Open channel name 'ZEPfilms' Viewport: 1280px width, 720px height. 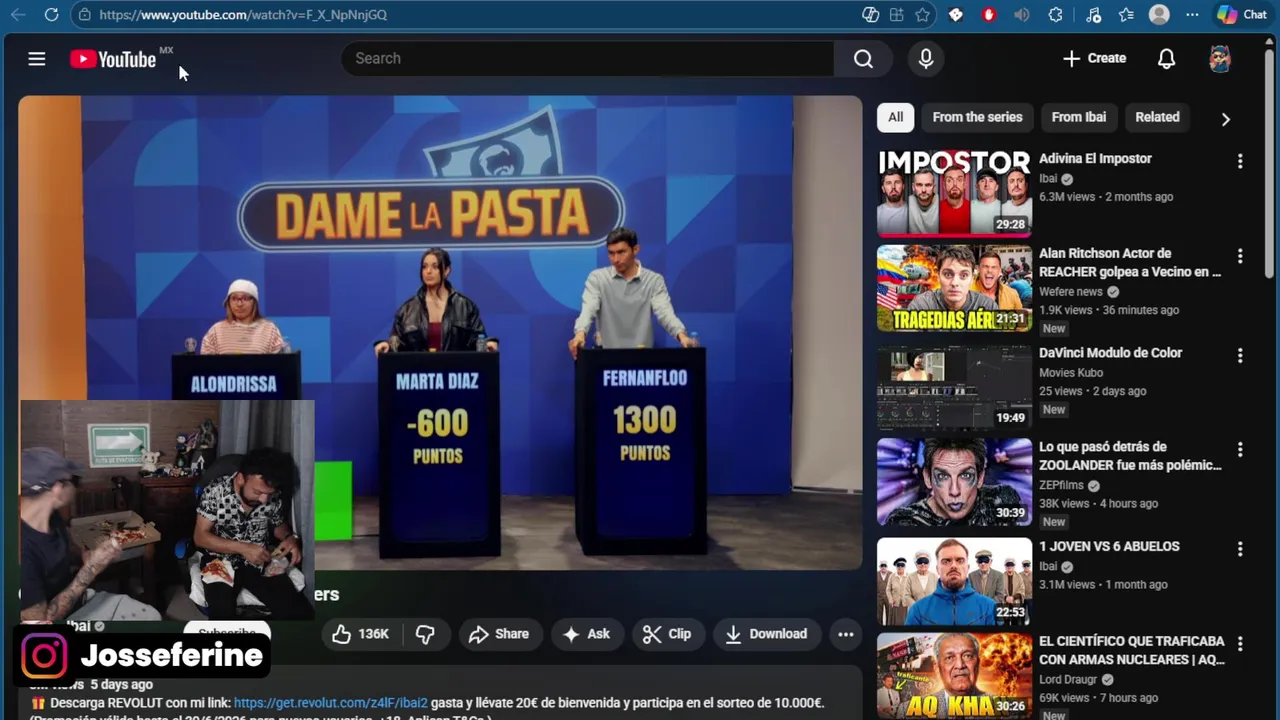pyautogui.click(x=1061, y=485)
